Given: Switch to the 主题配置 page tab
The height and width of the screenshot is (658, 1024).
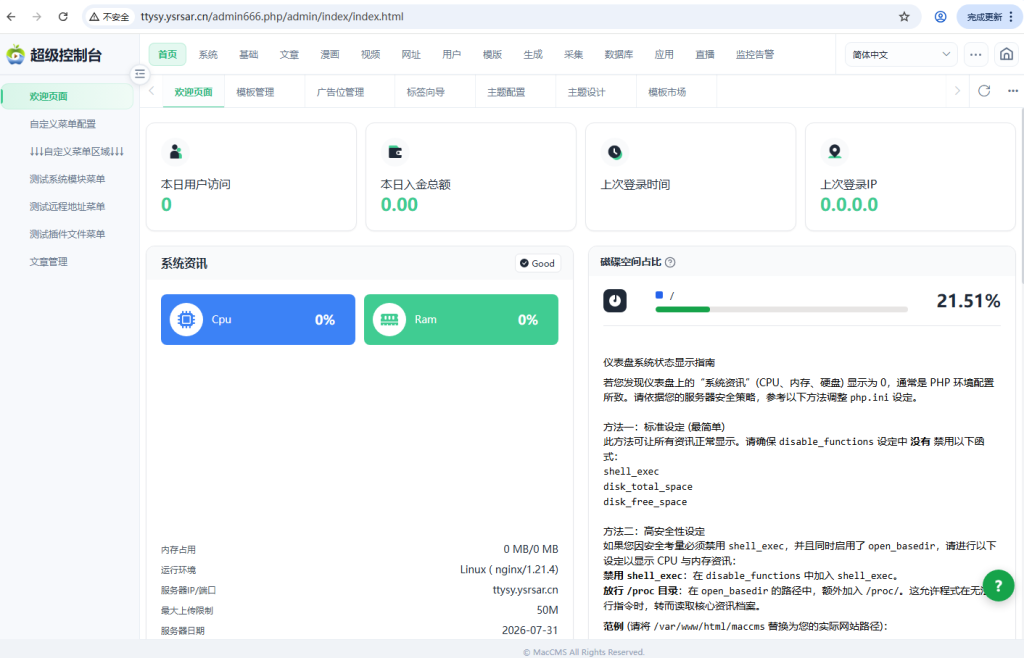Looking at the screenshot, I should click(x=506, y=92).
